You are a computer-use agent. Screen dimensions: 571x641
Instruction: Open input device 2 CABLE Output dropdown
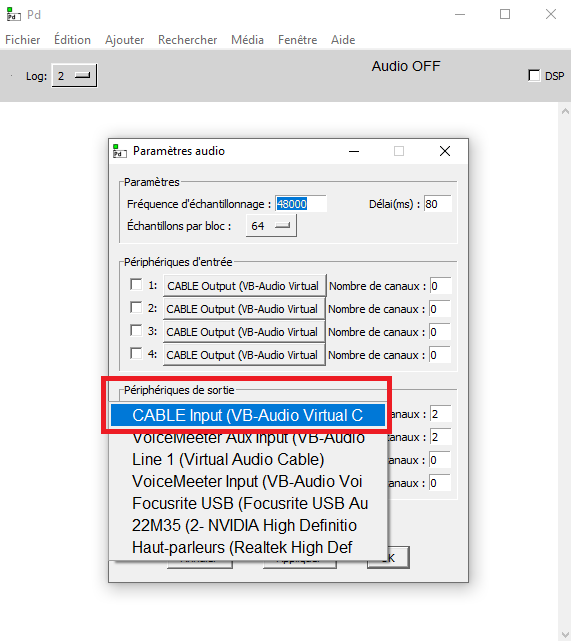point(244,309)
